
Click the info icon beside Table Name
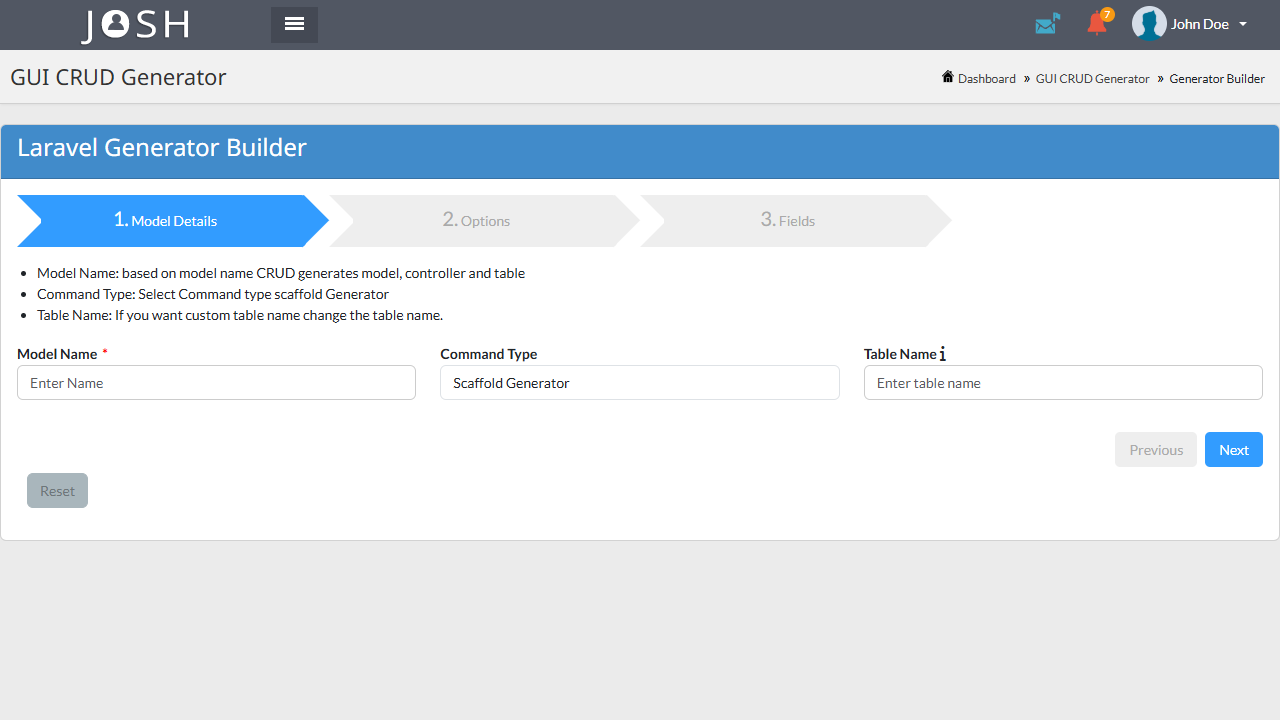click(x=943, y=353)
